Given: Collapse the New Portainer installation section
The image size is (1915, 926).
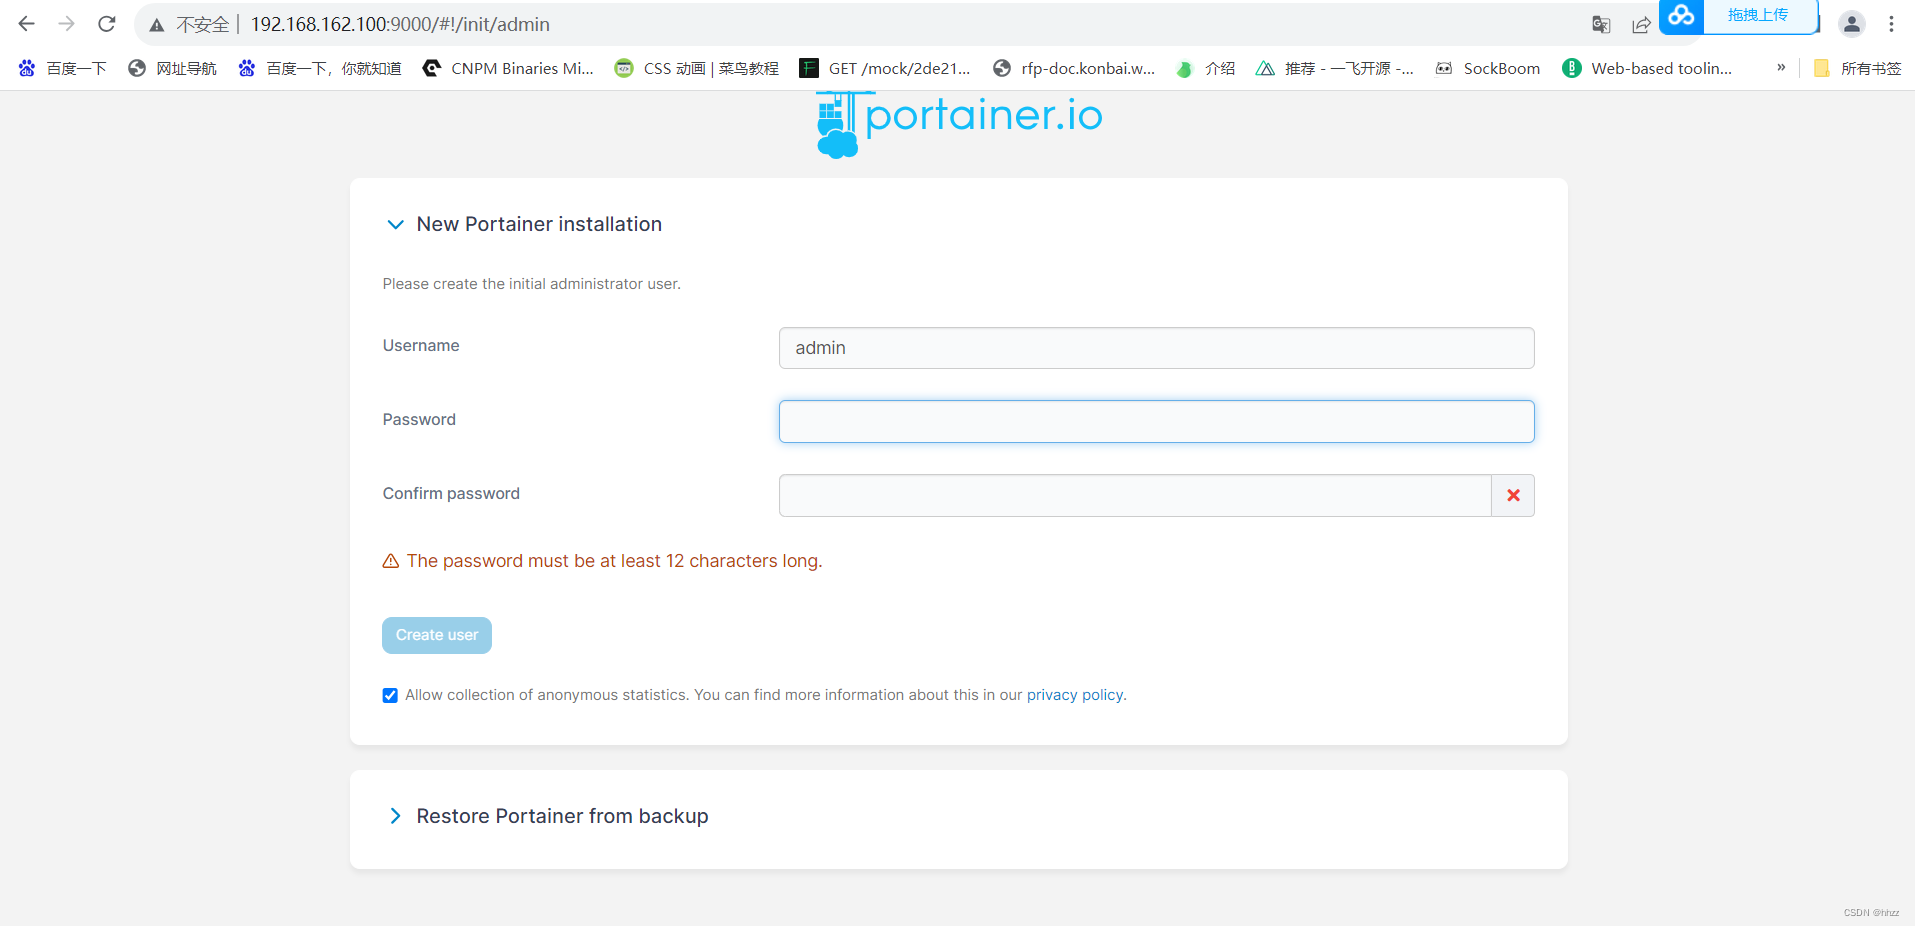Looking at the screenshot, I should 395,225.
